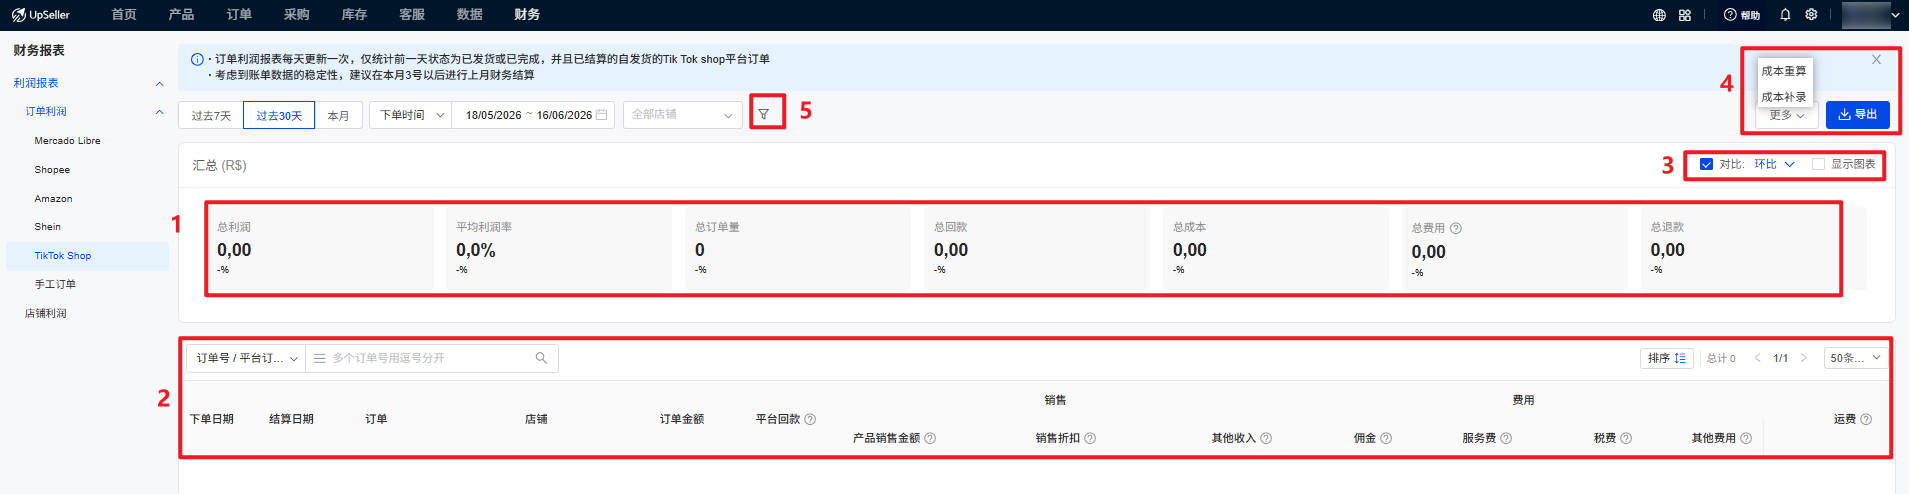
Task: Go to next page arrow
Action: pos(1804,358)
